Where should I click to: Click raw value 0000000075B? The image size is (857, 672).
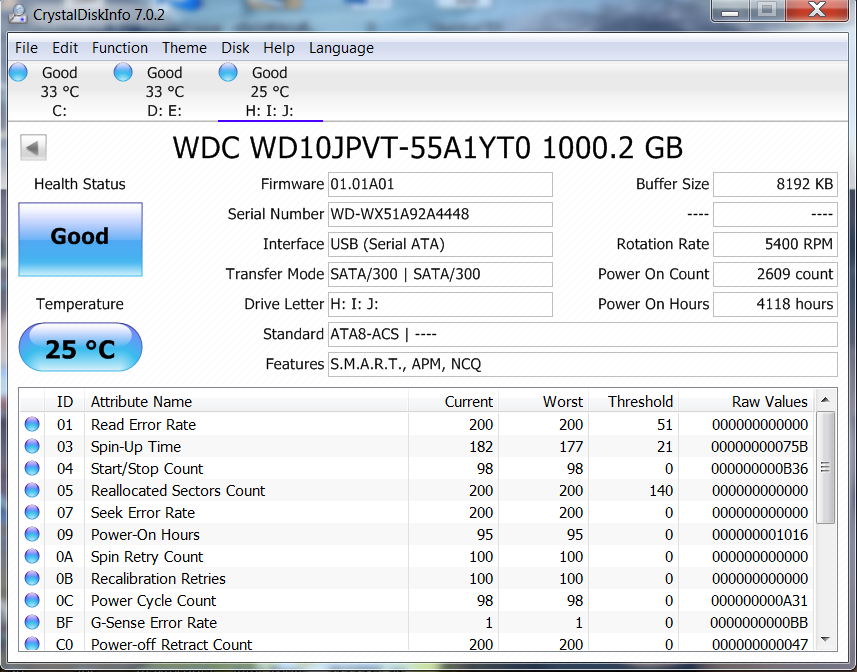(759, 447)
